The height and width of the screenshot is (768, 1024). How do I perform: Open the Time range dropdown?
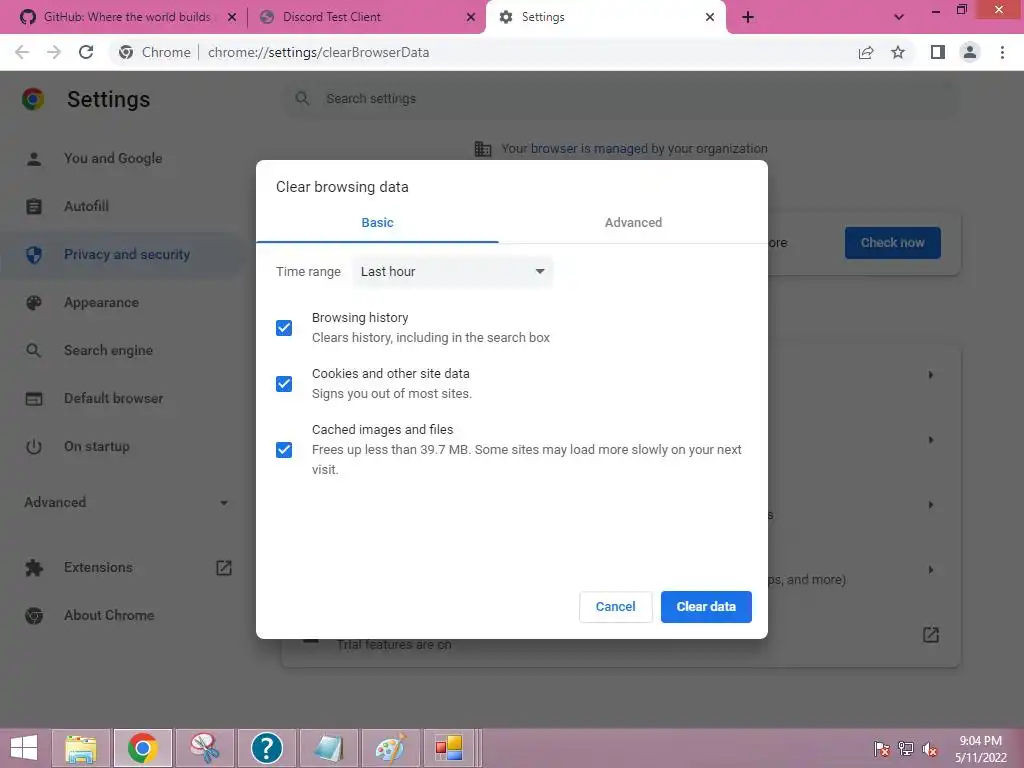click(x=452, y=272)
